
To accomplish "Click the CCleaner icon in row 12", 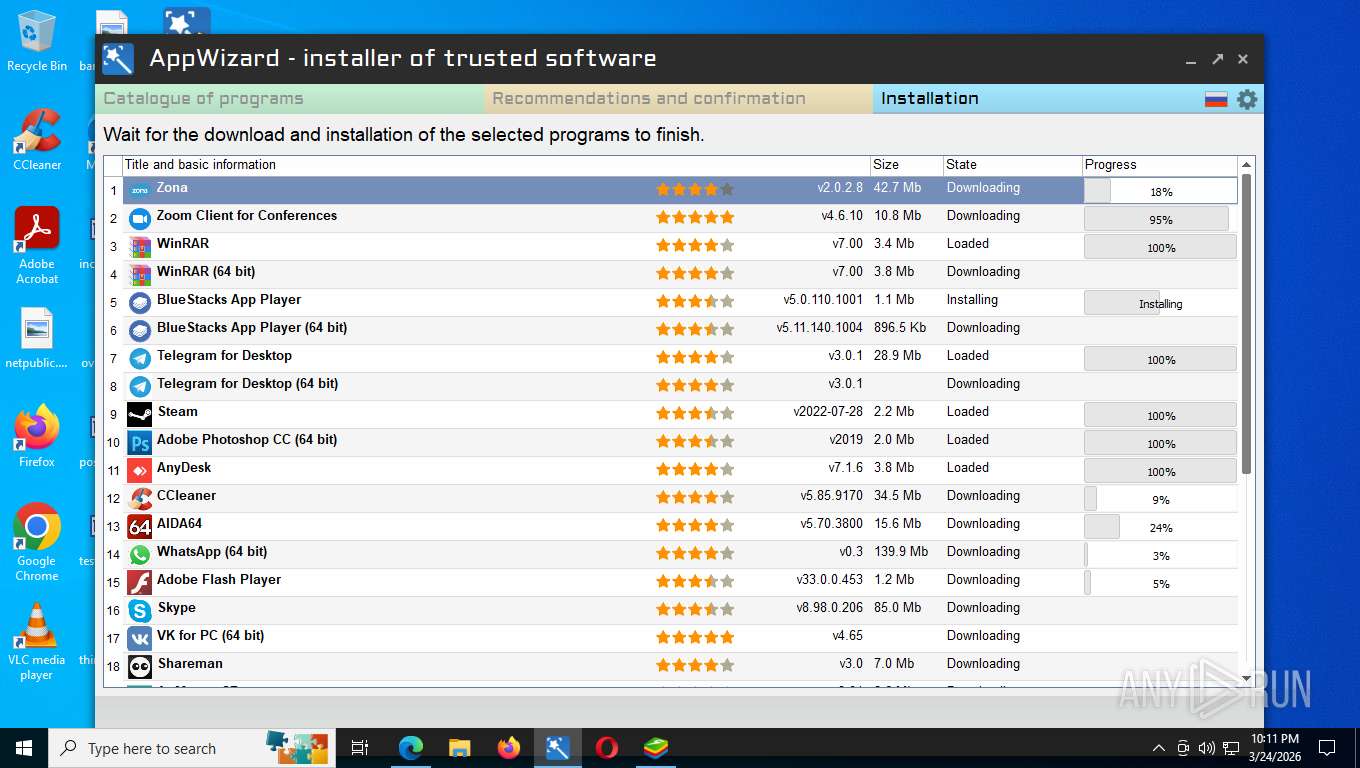I will (x=139, y=498).
